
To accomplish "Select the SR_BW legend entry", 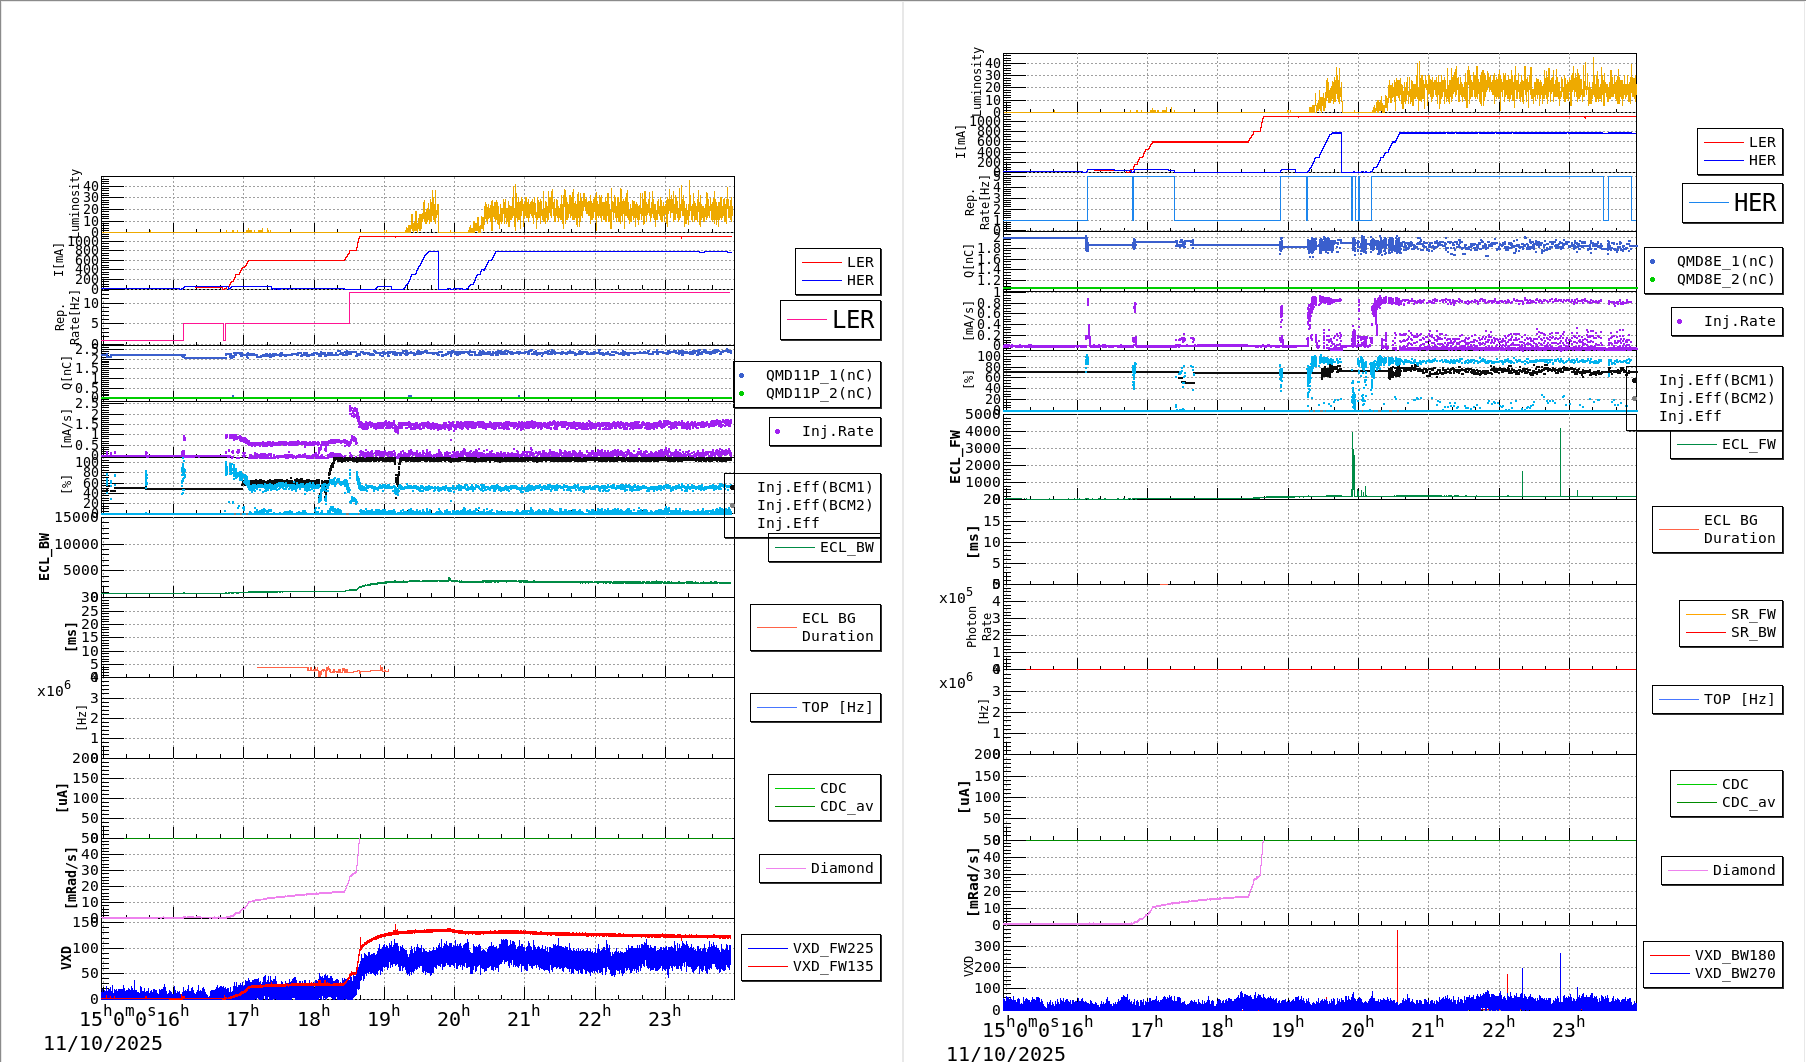I will pyautogui.click(x=1752, y=632).
